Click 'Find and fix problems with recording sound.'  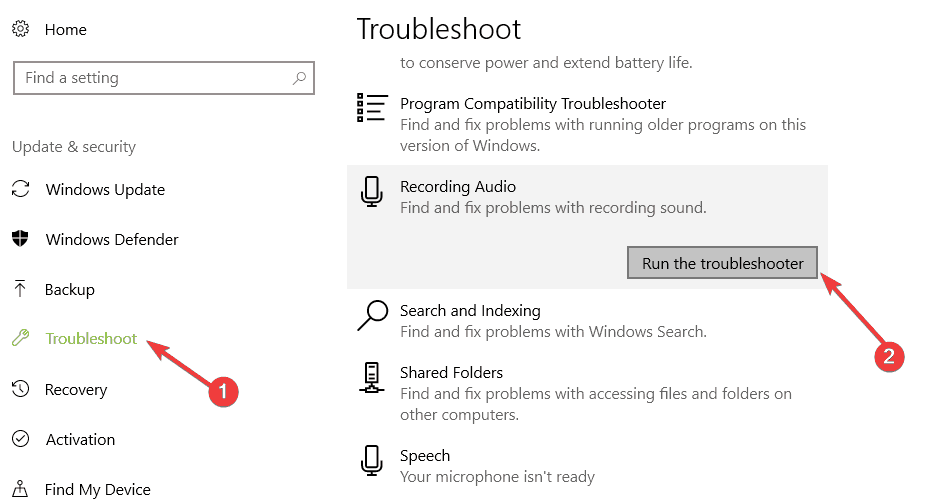[553, 208]
